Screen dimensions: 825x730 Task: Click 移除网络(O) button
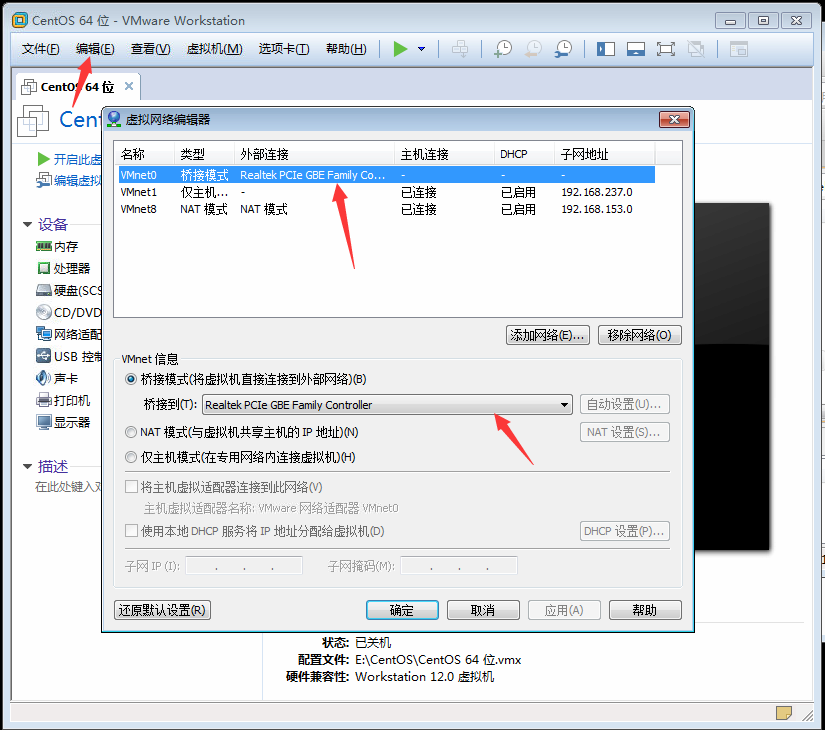(x=640, y=335)
